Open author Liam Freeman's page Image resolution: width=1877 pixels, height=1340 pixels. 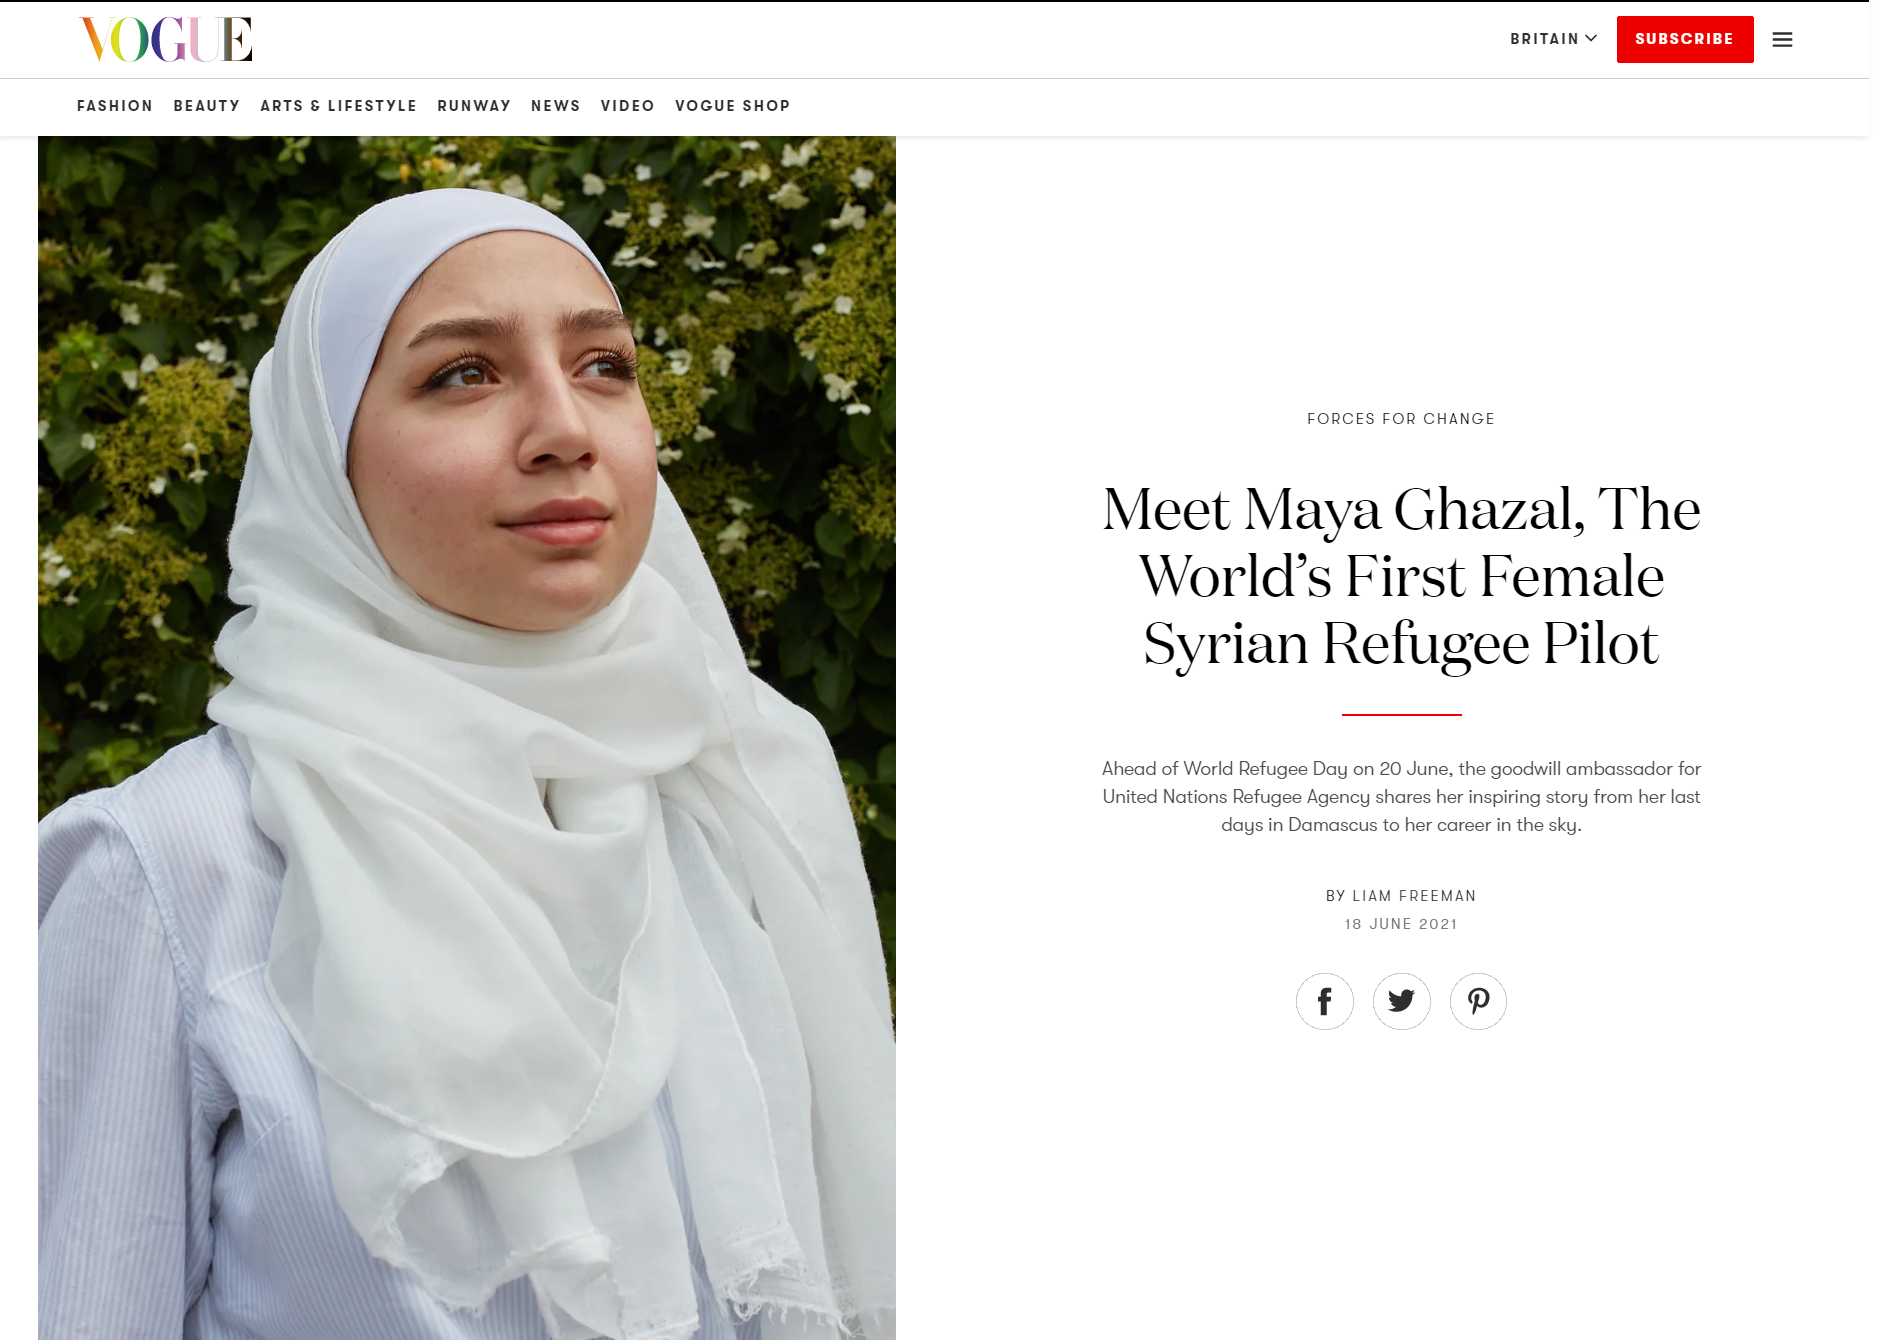(x=1414, y=896)
